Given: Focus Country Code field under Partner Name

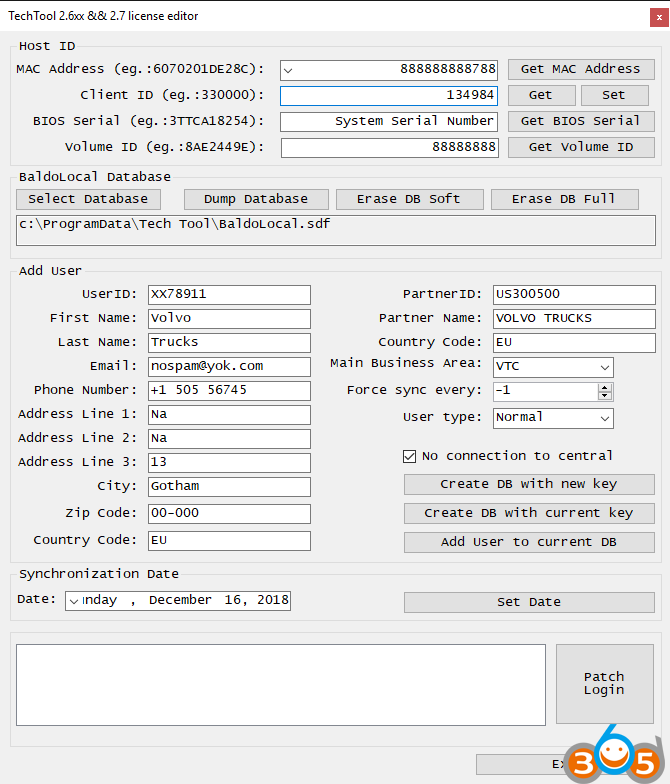Looking at the screenshot, I should point(574,342).
